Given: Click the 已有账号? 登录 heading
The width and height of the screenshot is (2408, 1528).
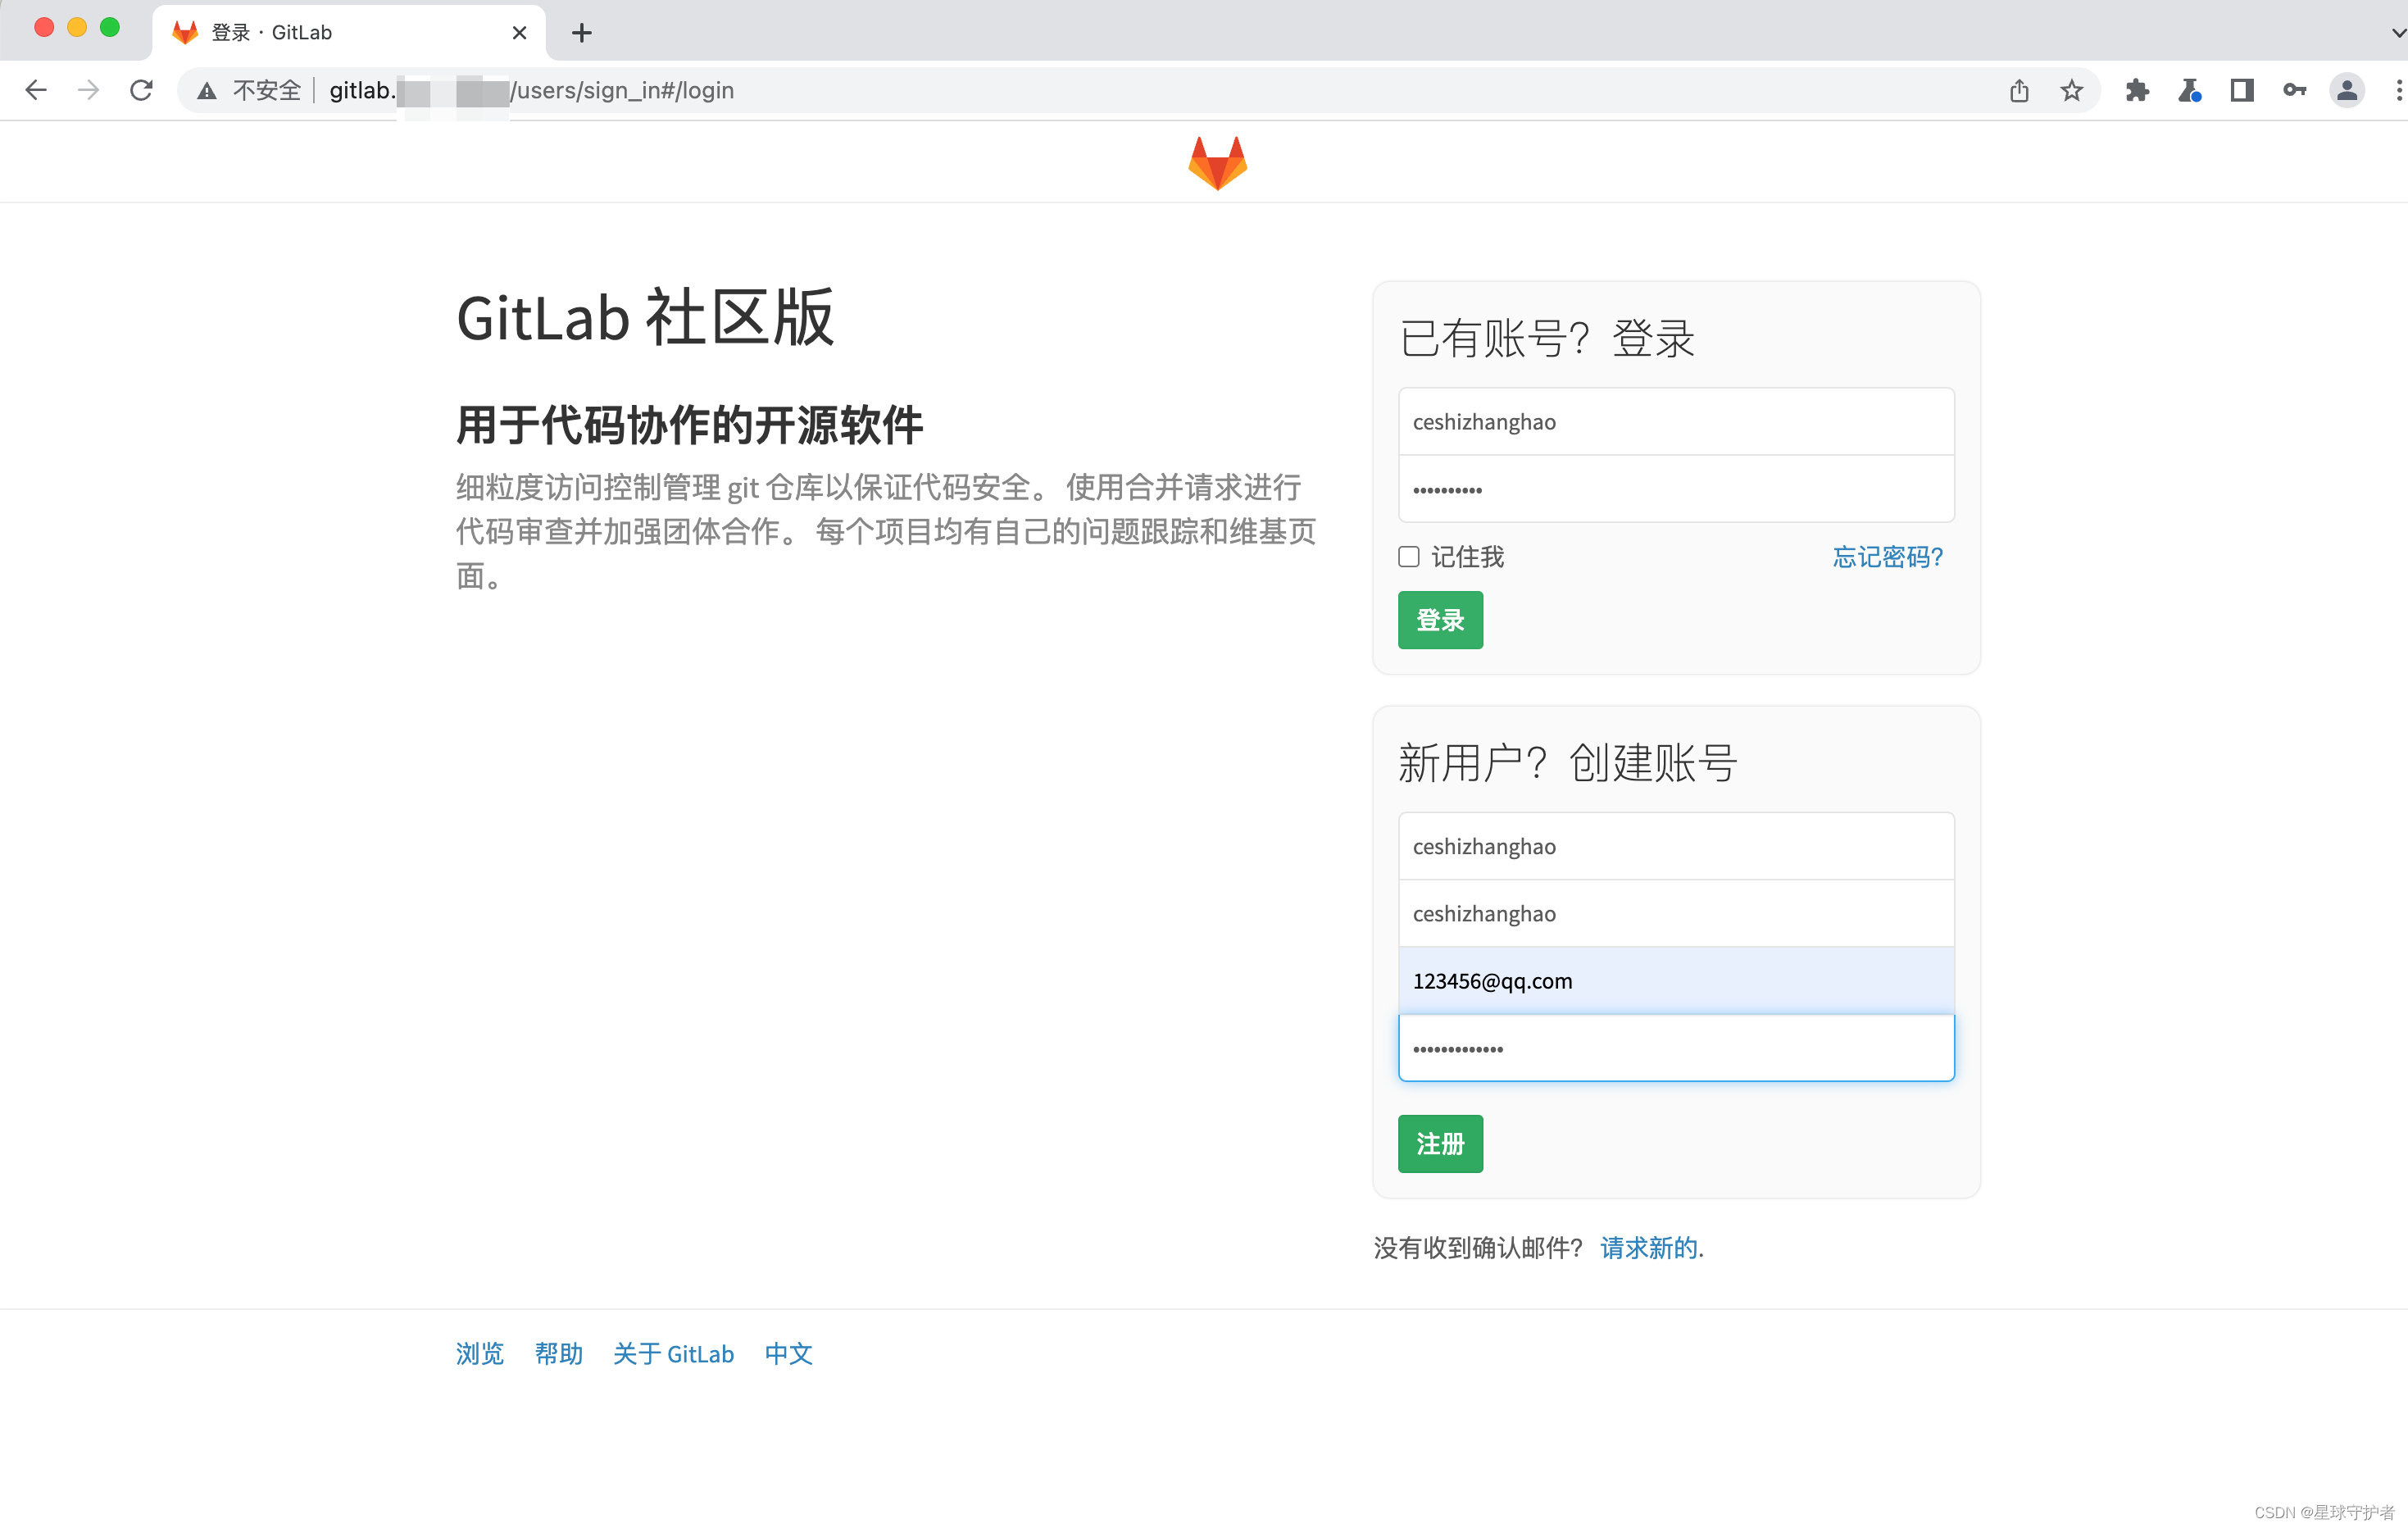Looking at the screenshot, I should (1547, 338).
